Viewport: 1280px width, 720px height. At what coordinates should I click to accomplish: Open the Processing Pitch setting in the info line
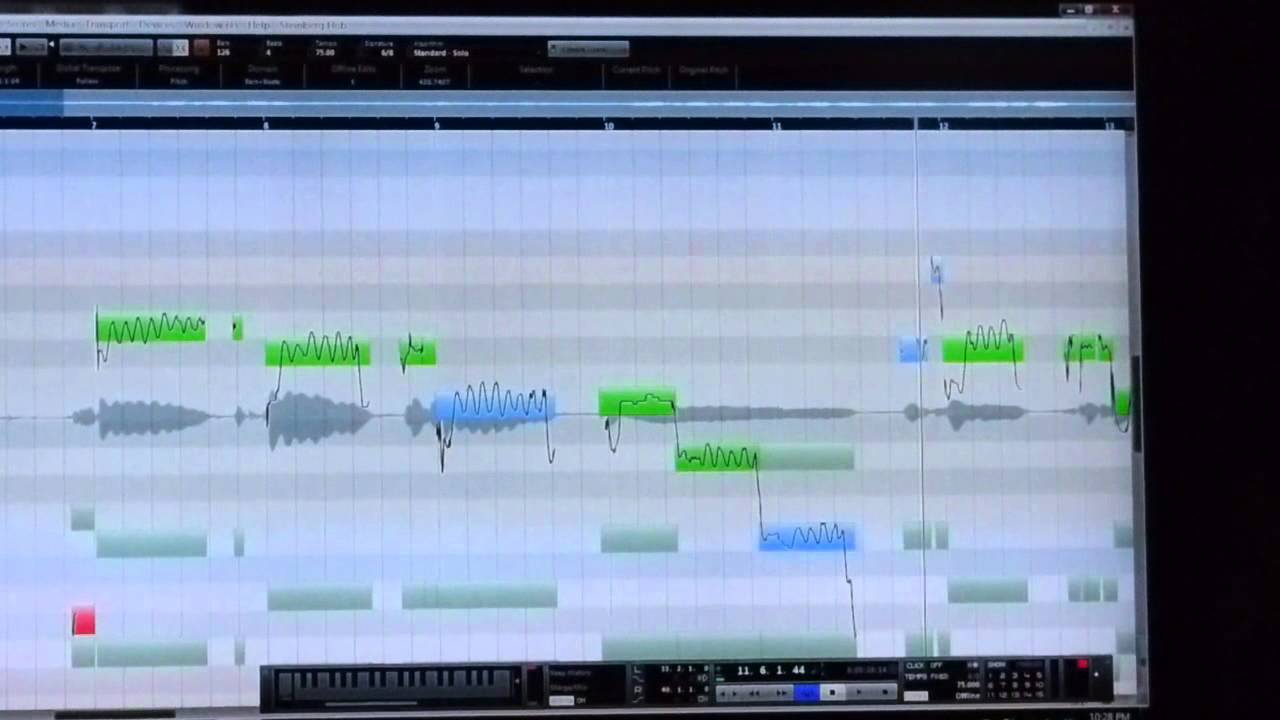(x=179, y=75)
